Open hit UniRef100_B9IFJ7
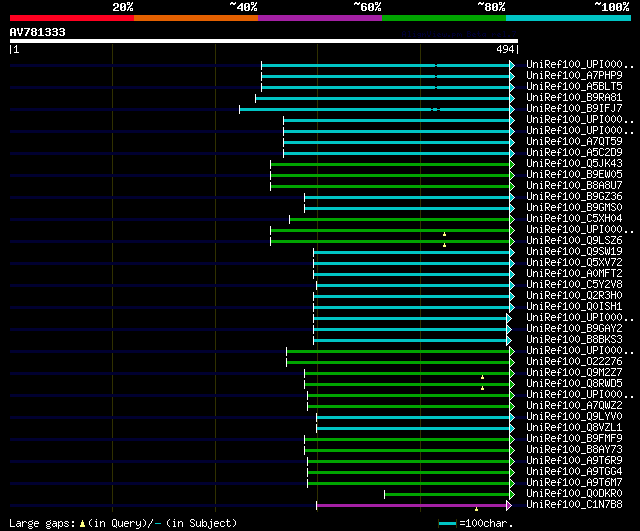Screen dimensions: 640x531 pyautogui.click(x=574, y=109)
